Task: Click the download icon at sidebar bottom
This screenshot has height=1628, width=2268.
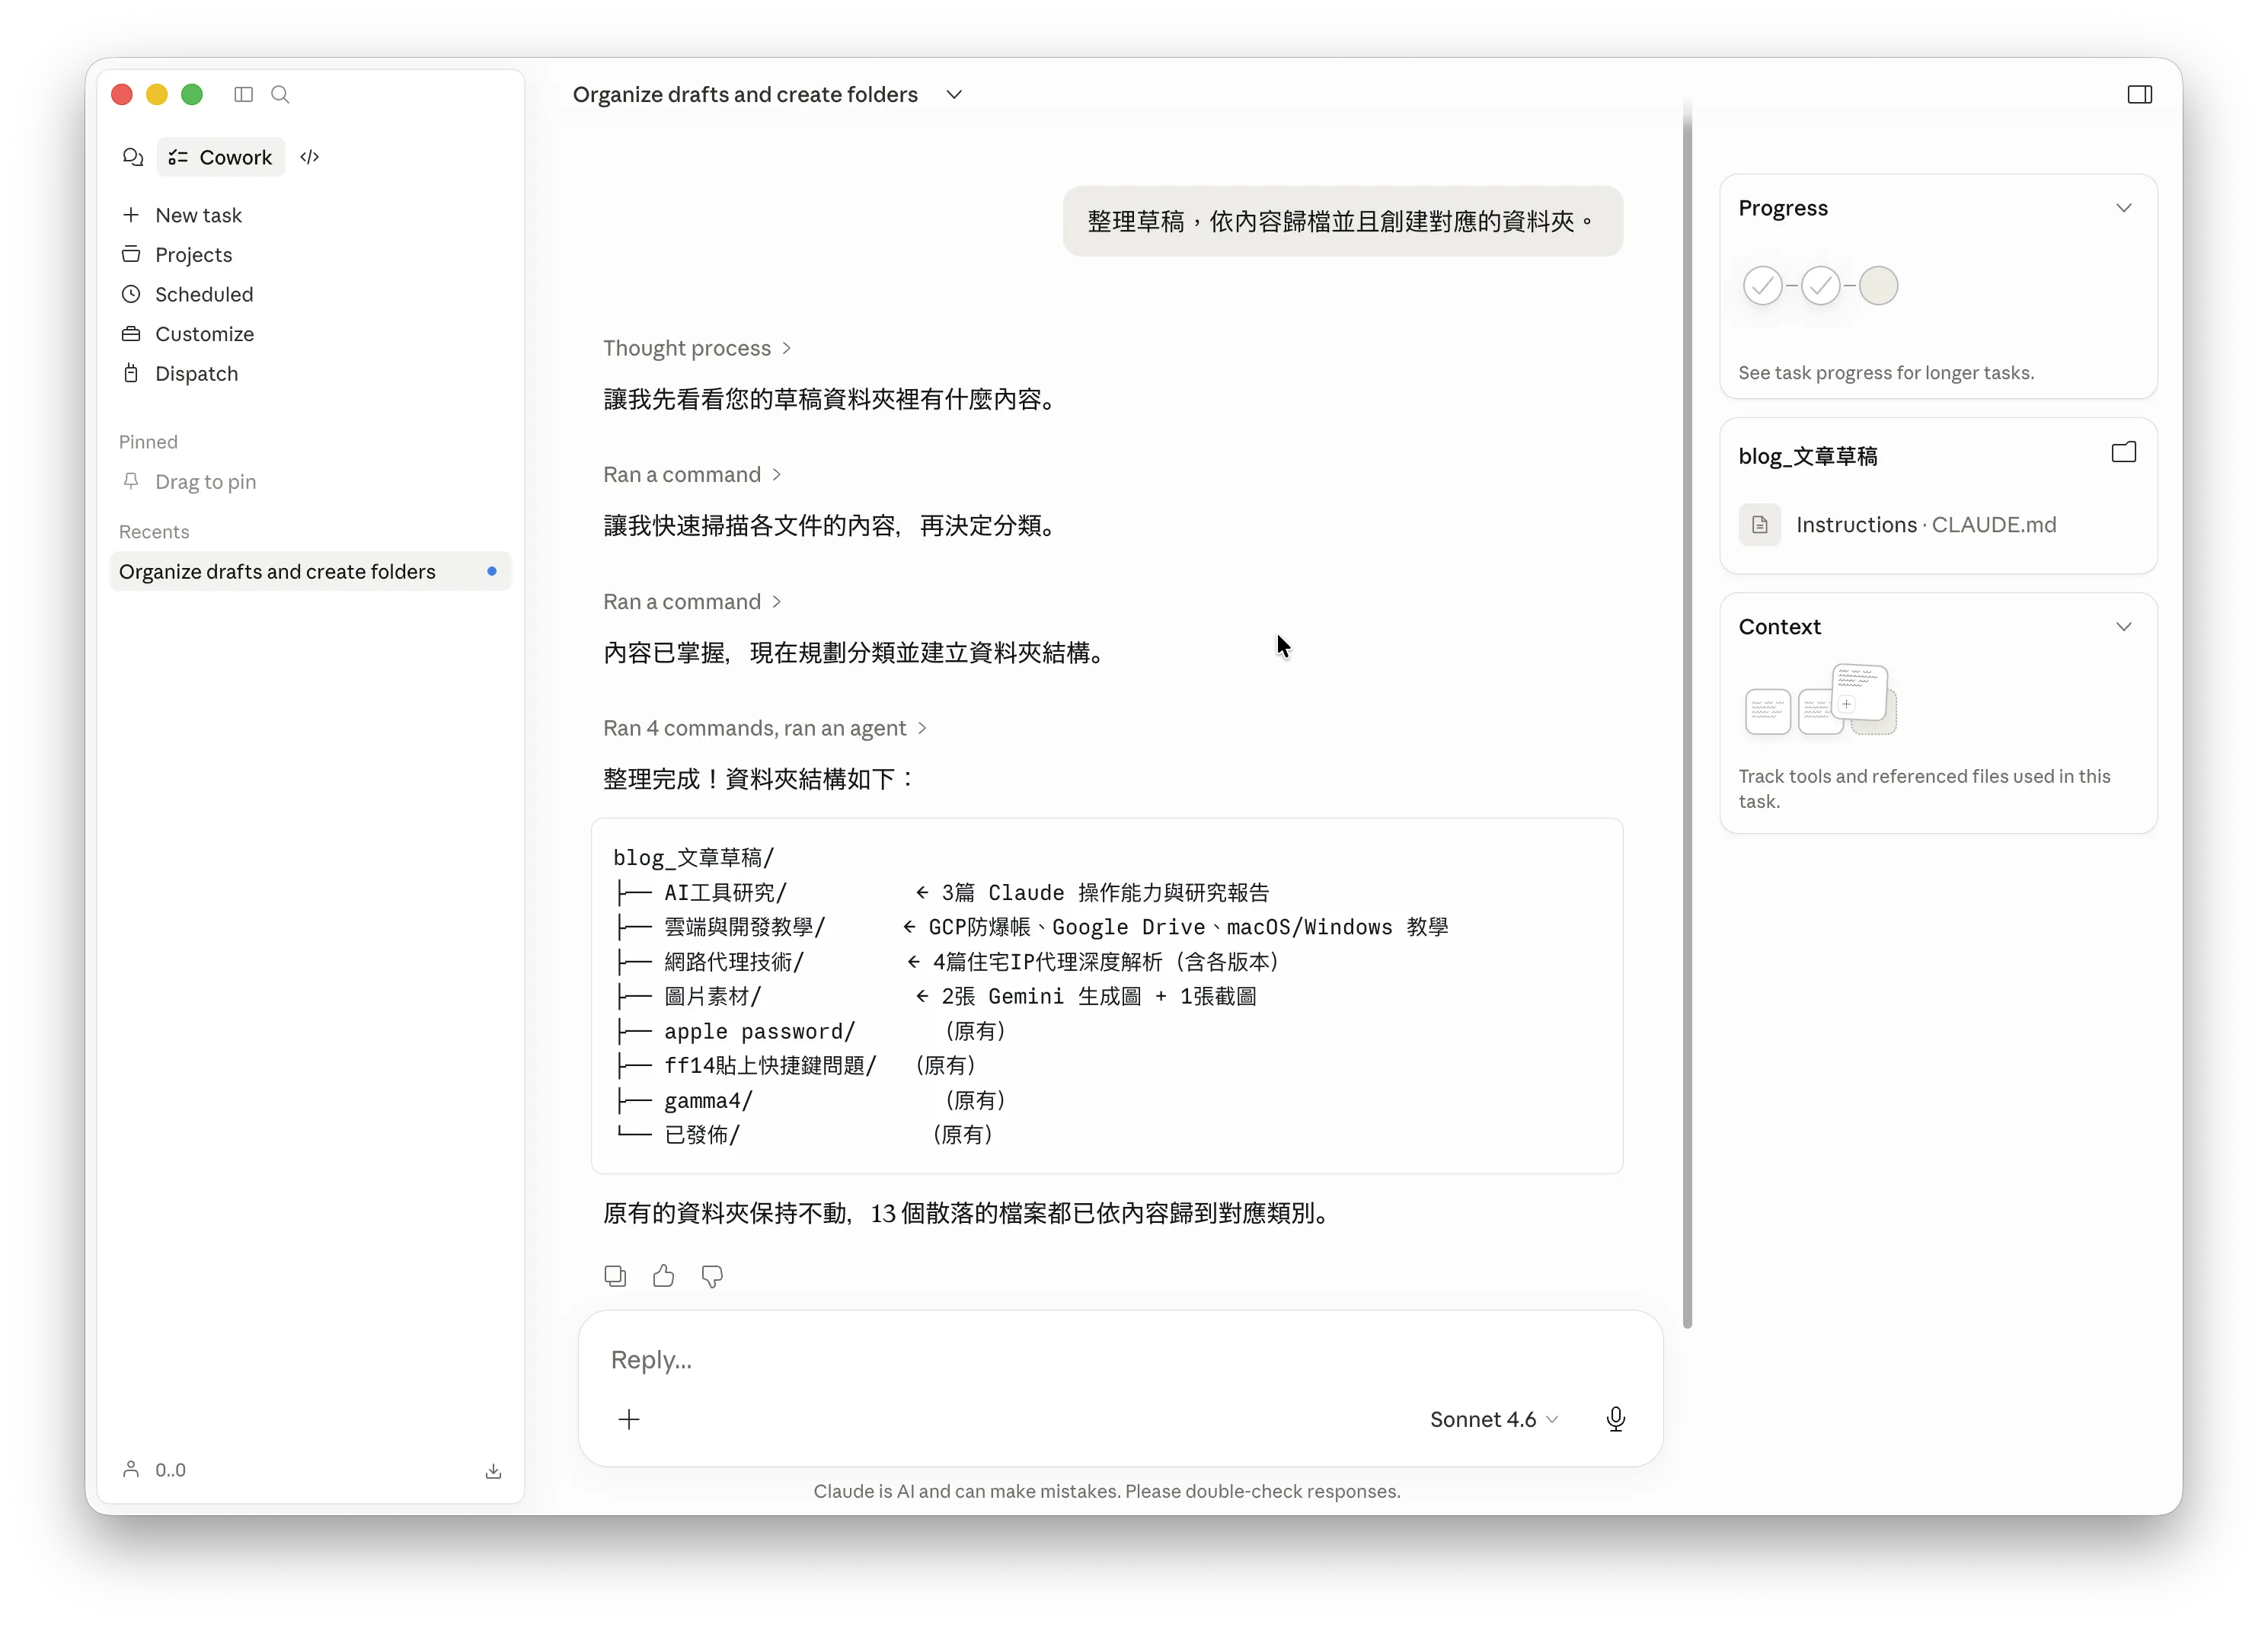Action: [x=493, y=1470]
